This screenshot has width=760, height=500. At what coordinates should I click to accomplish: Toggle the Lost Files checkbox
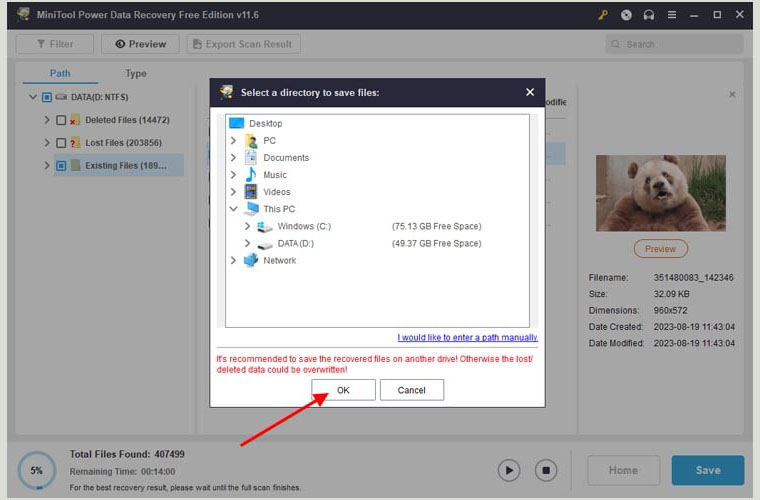[61, 143]
